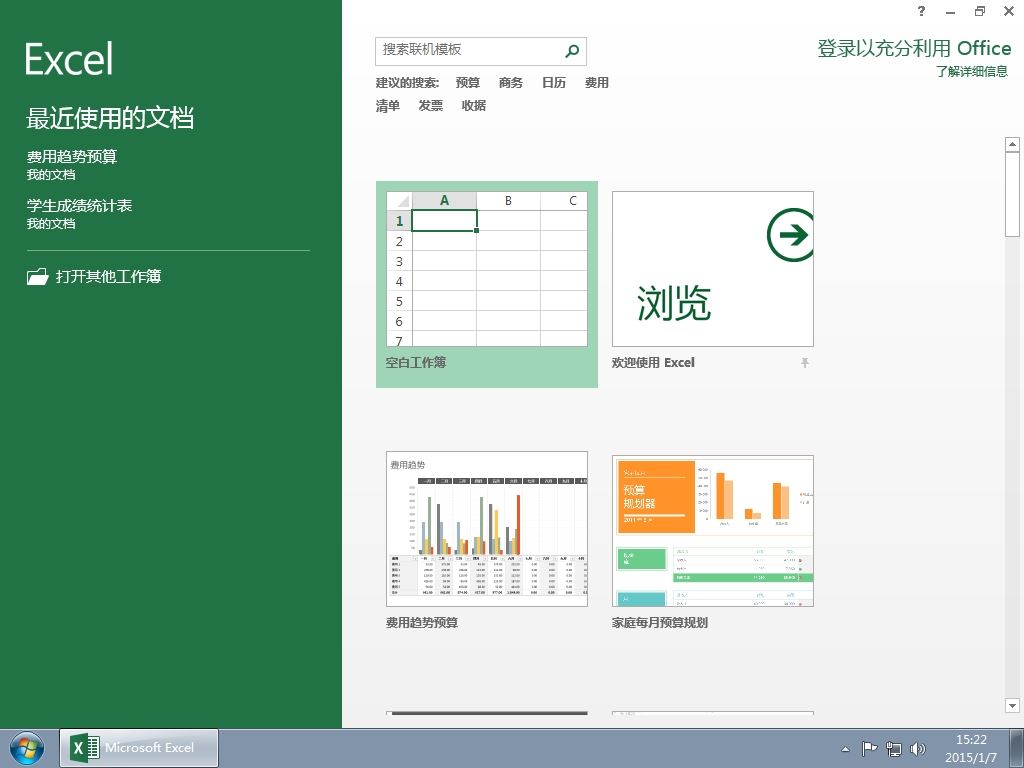Select suggested search 商务
The height and width of the screenshot is (768, 1024).
click(x=511, y=83)
